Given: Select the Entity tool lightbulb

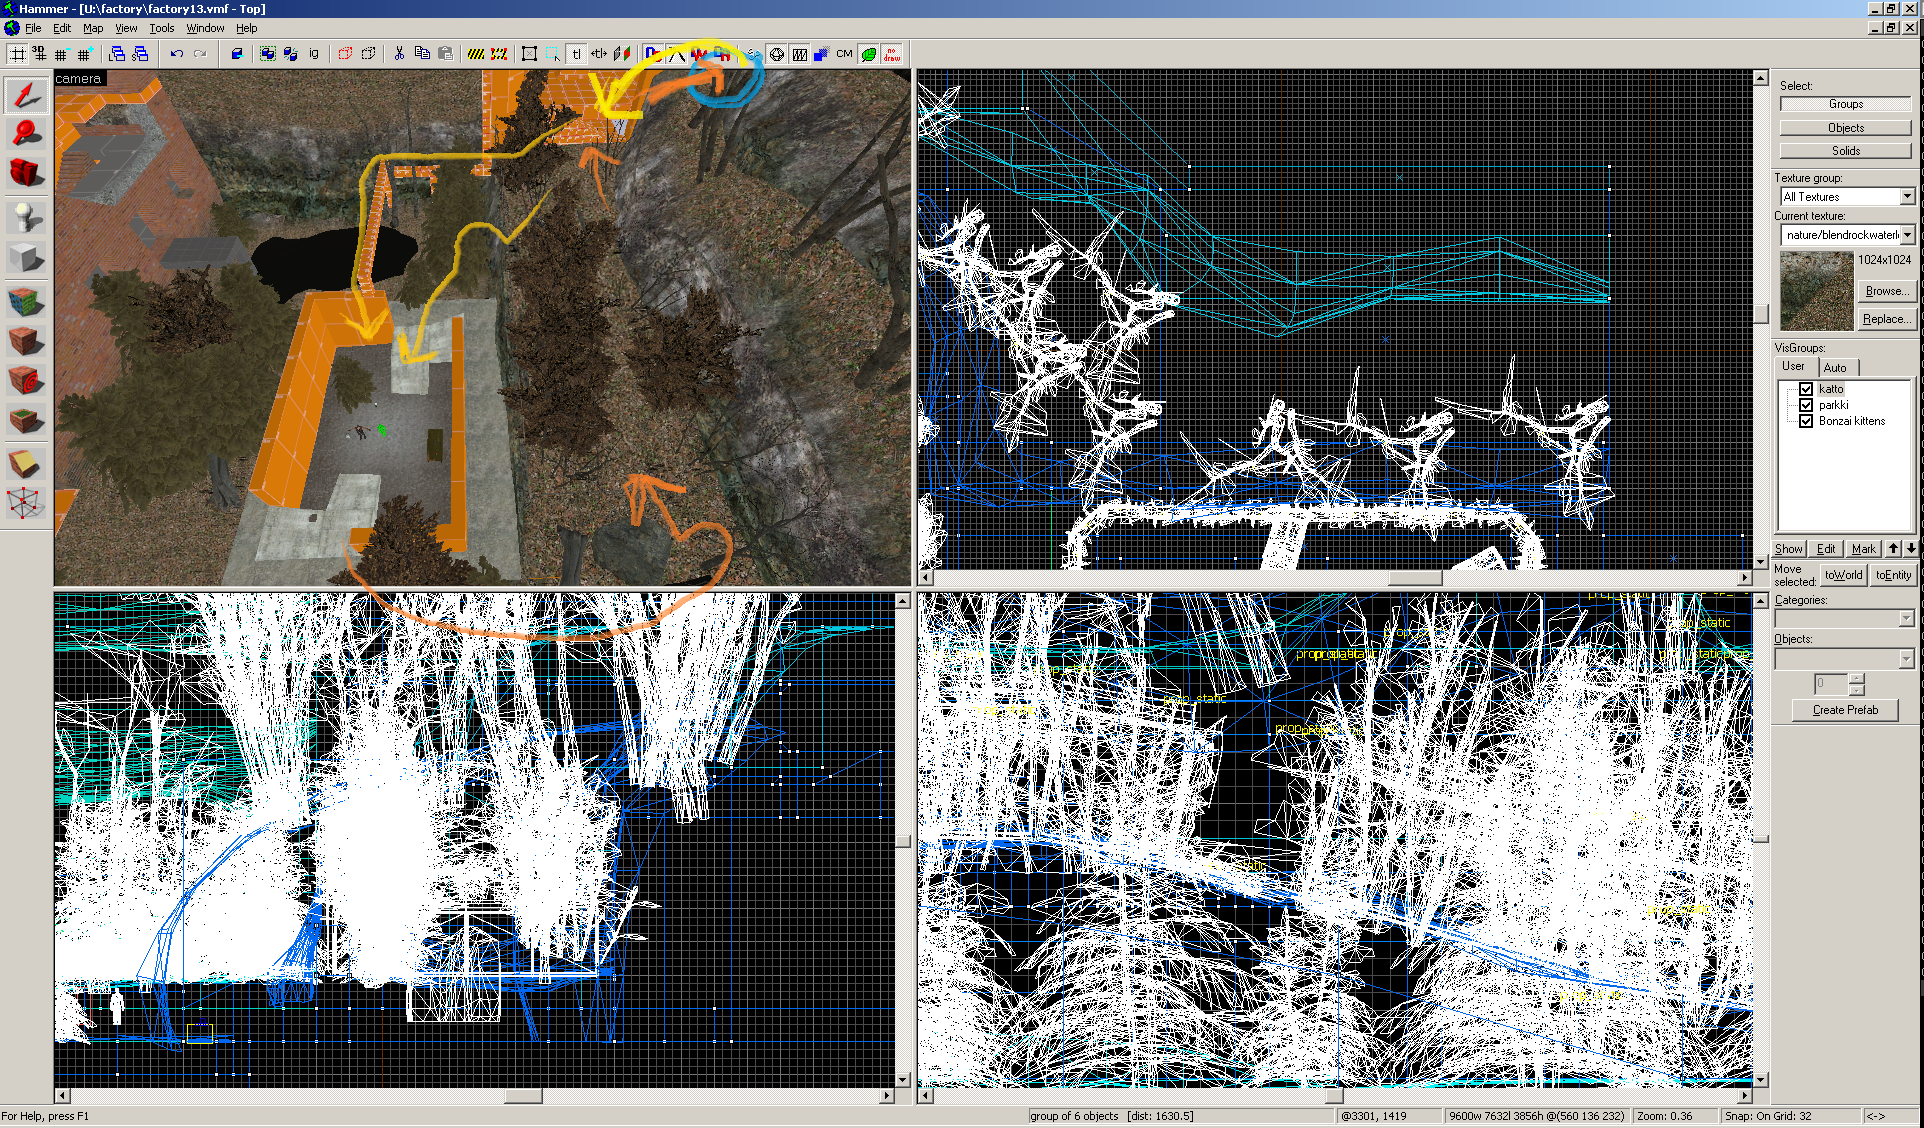Looking at the screenshot, I should (26, 216).
